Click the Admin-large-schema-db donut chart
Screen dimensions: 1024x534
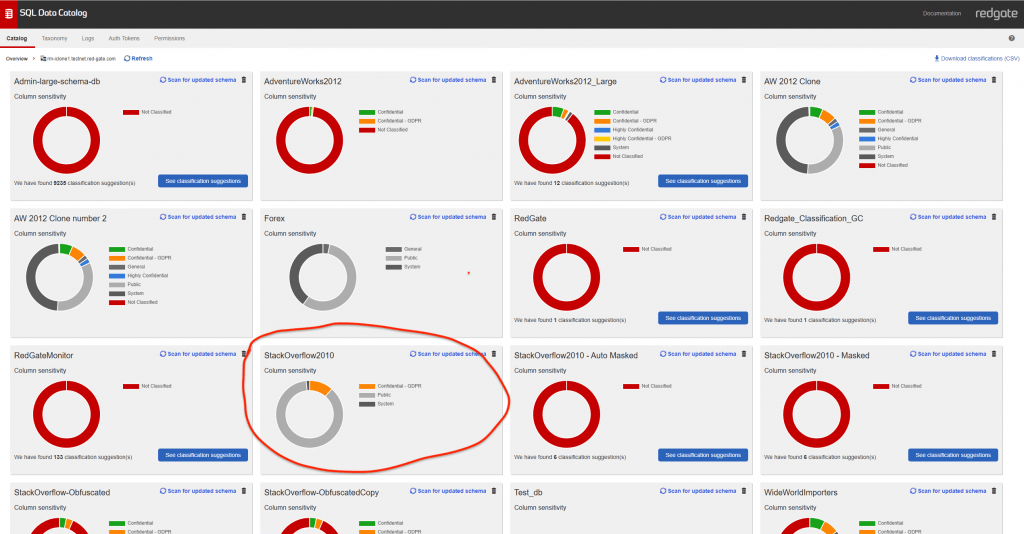click(67, 140)
